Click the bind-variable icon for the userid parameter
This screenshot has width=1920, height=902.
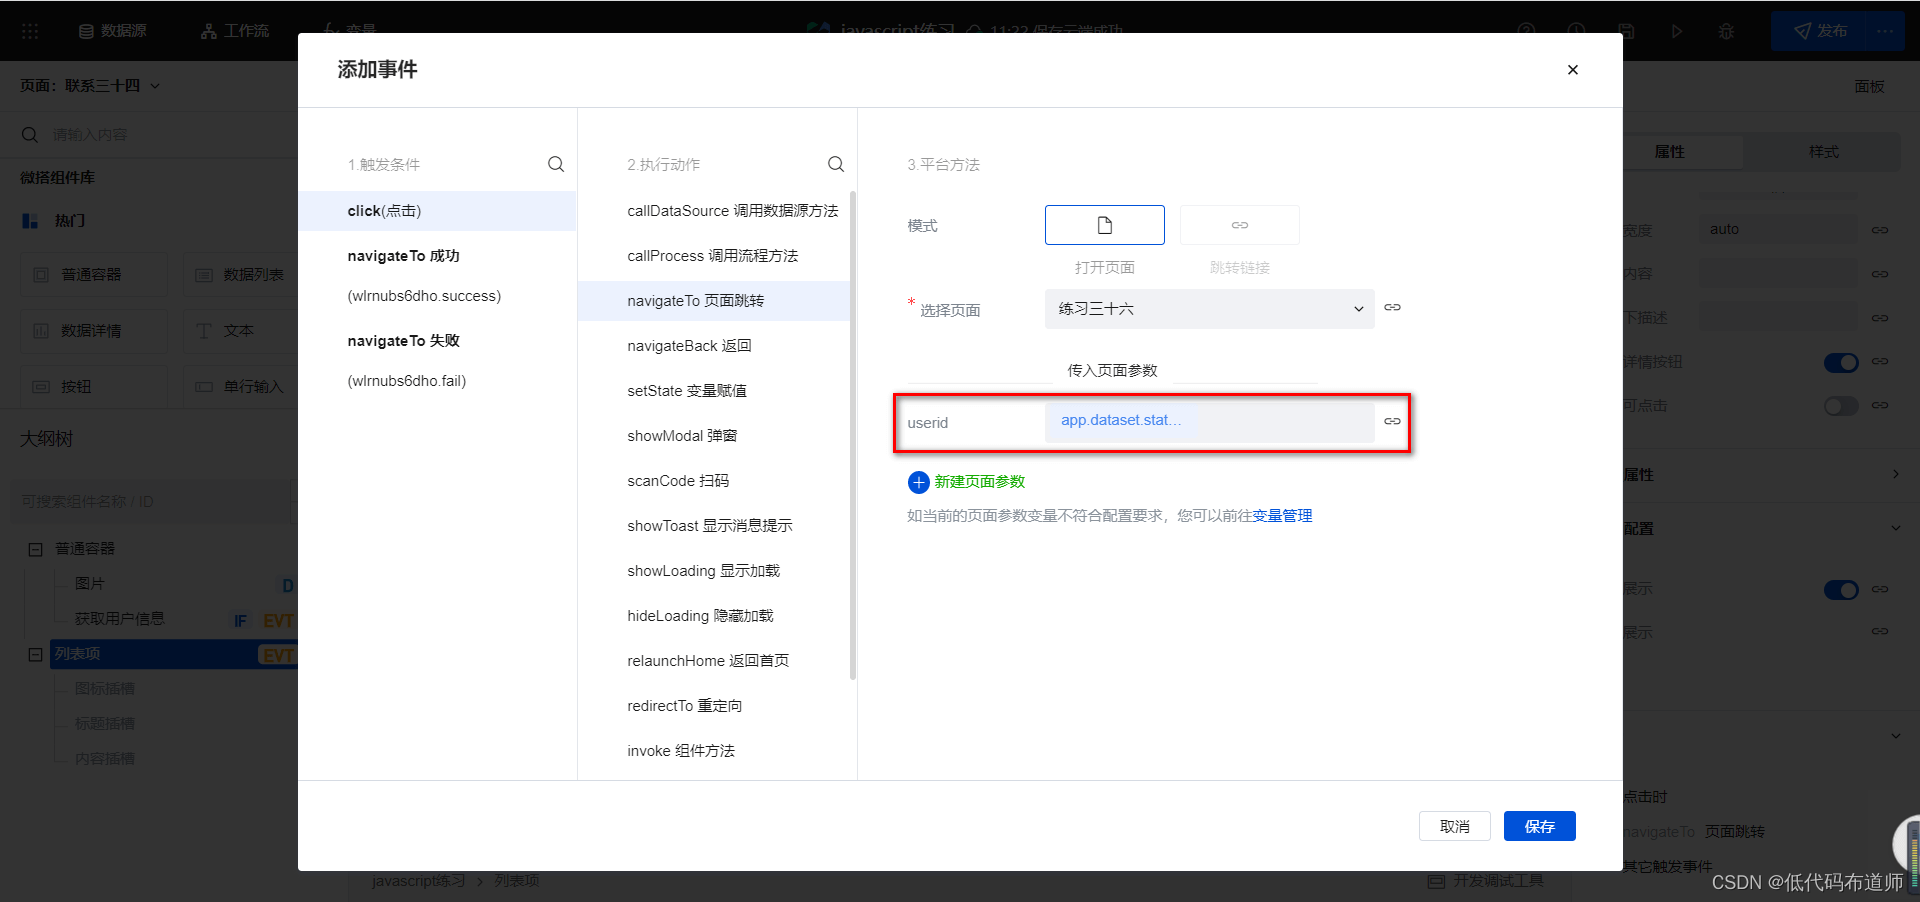[1392, 422]
